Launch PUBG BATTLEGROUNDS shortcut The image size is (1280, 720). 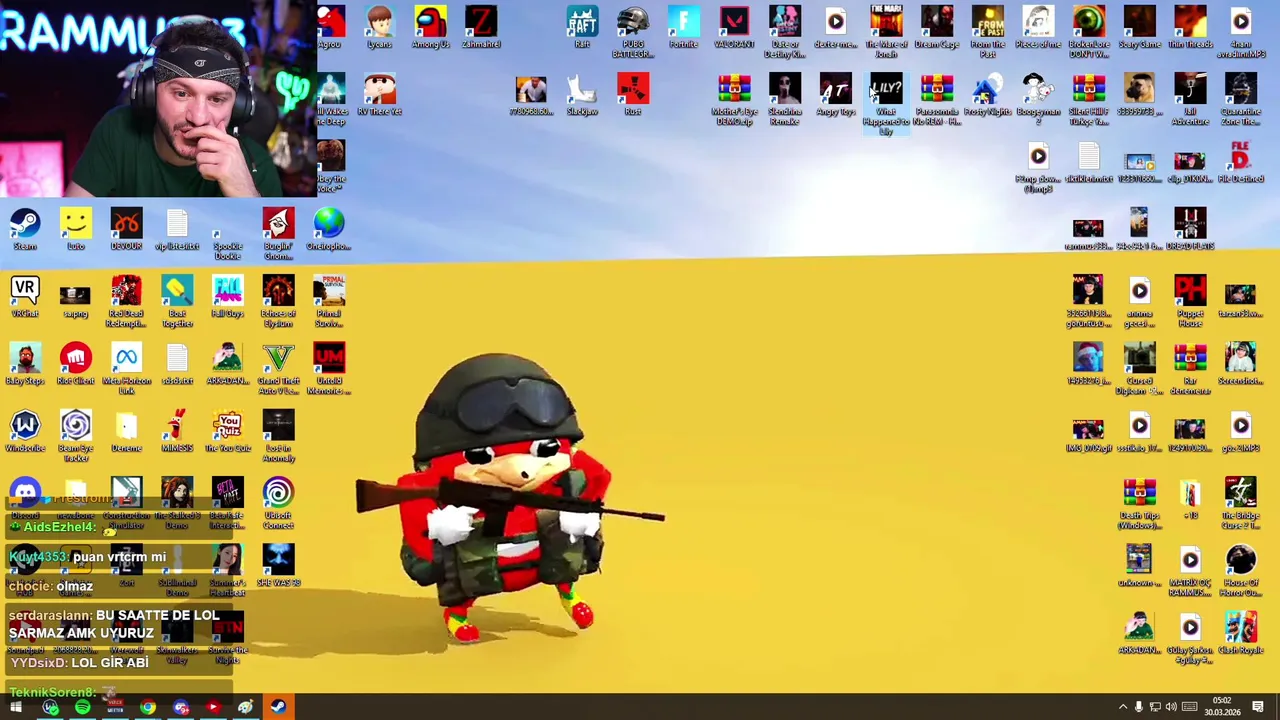click(633, 32)
